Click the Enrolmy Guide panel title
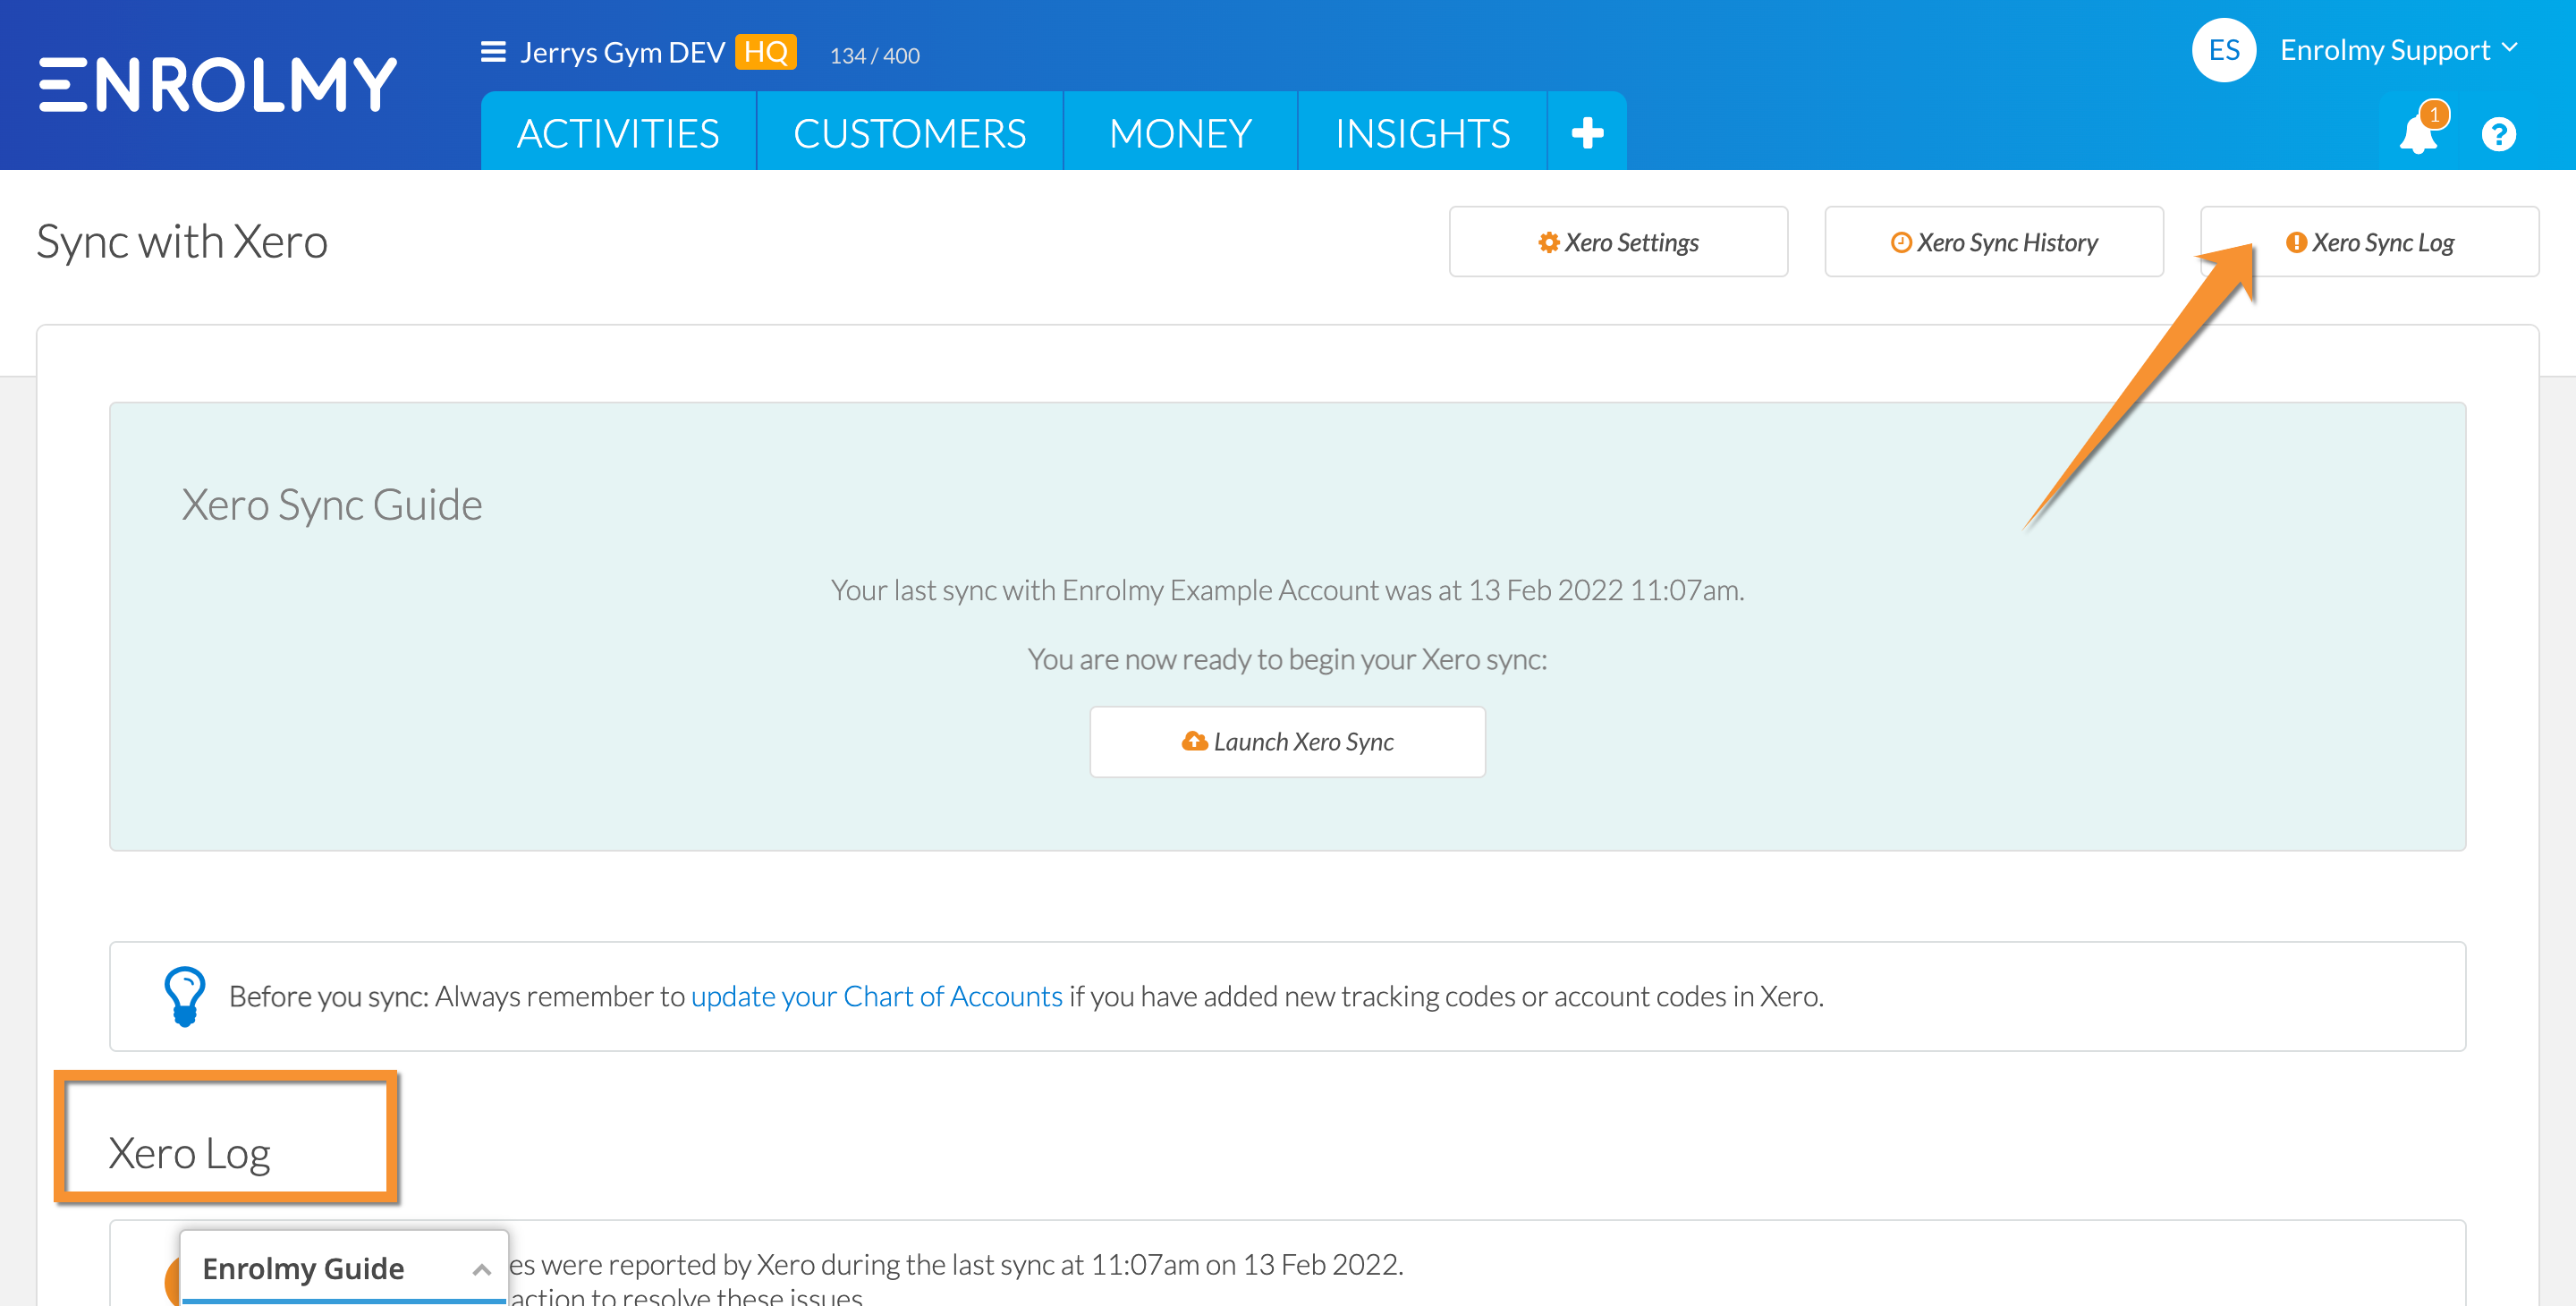The width and height of the screenshot is (2576, 1306). pyautogui.click(x=303, y=1269)
